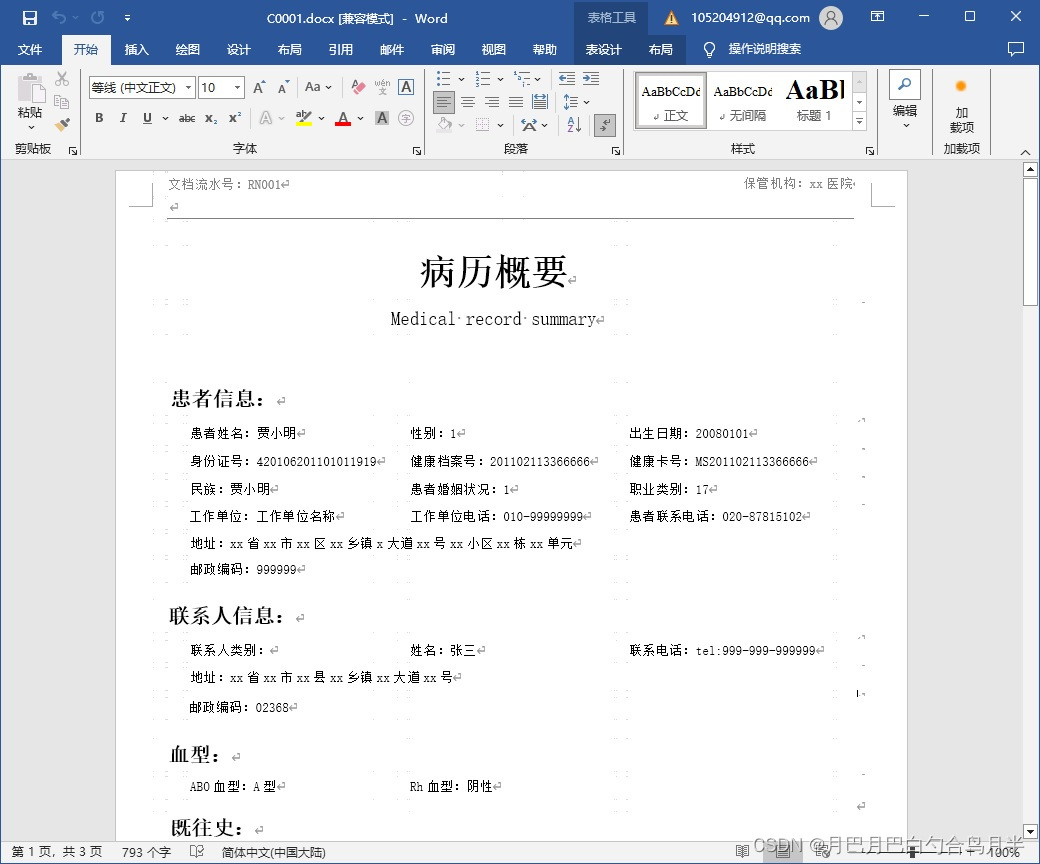Apply red font color to text
Image resolution: width=1040 pixels, height=864 pixels.
(341, 118)
